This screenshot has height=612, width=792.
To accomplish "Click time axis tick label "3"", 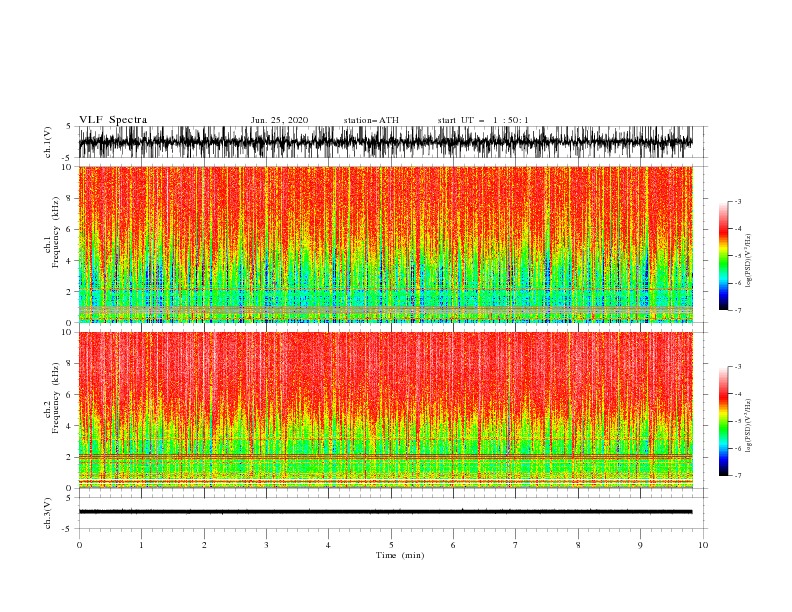I will coord(266,545).
